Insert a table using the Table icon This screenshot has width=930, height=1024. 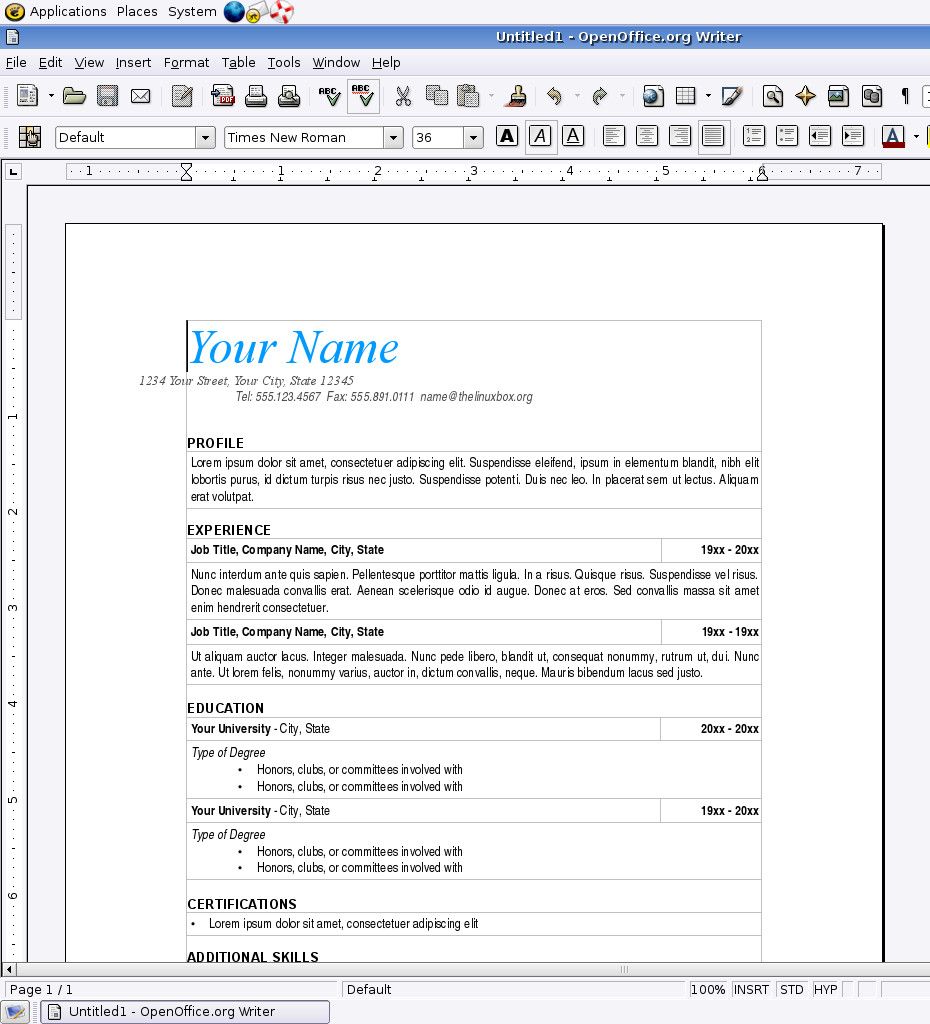pyautogui.click(x=686, y=97)
